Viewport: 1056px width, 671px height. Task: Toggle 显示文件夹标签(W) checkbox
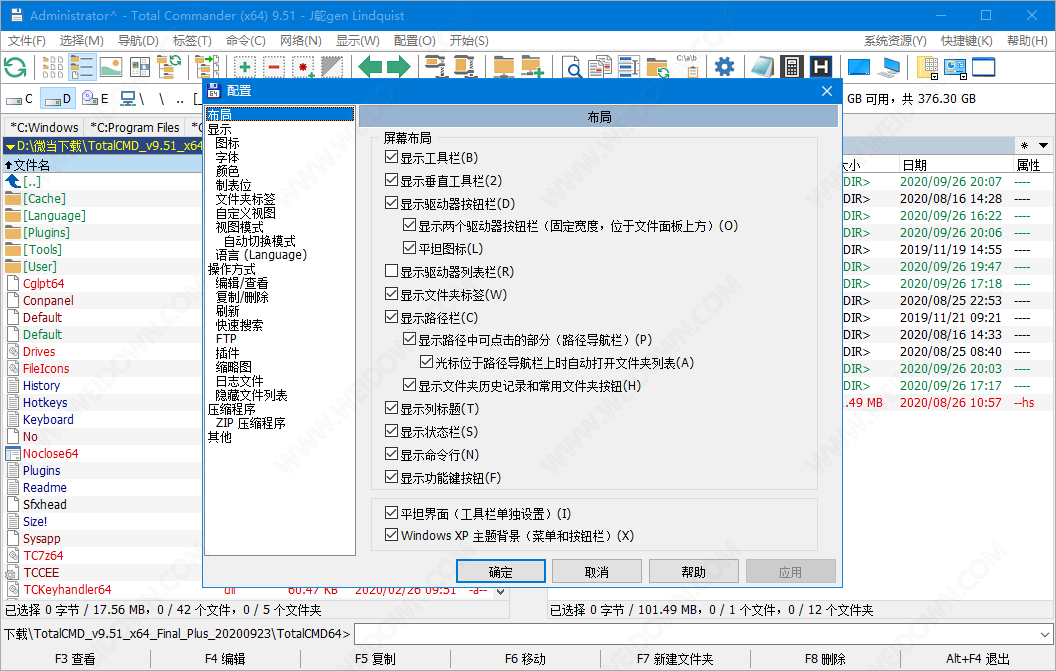pos(391,294)
